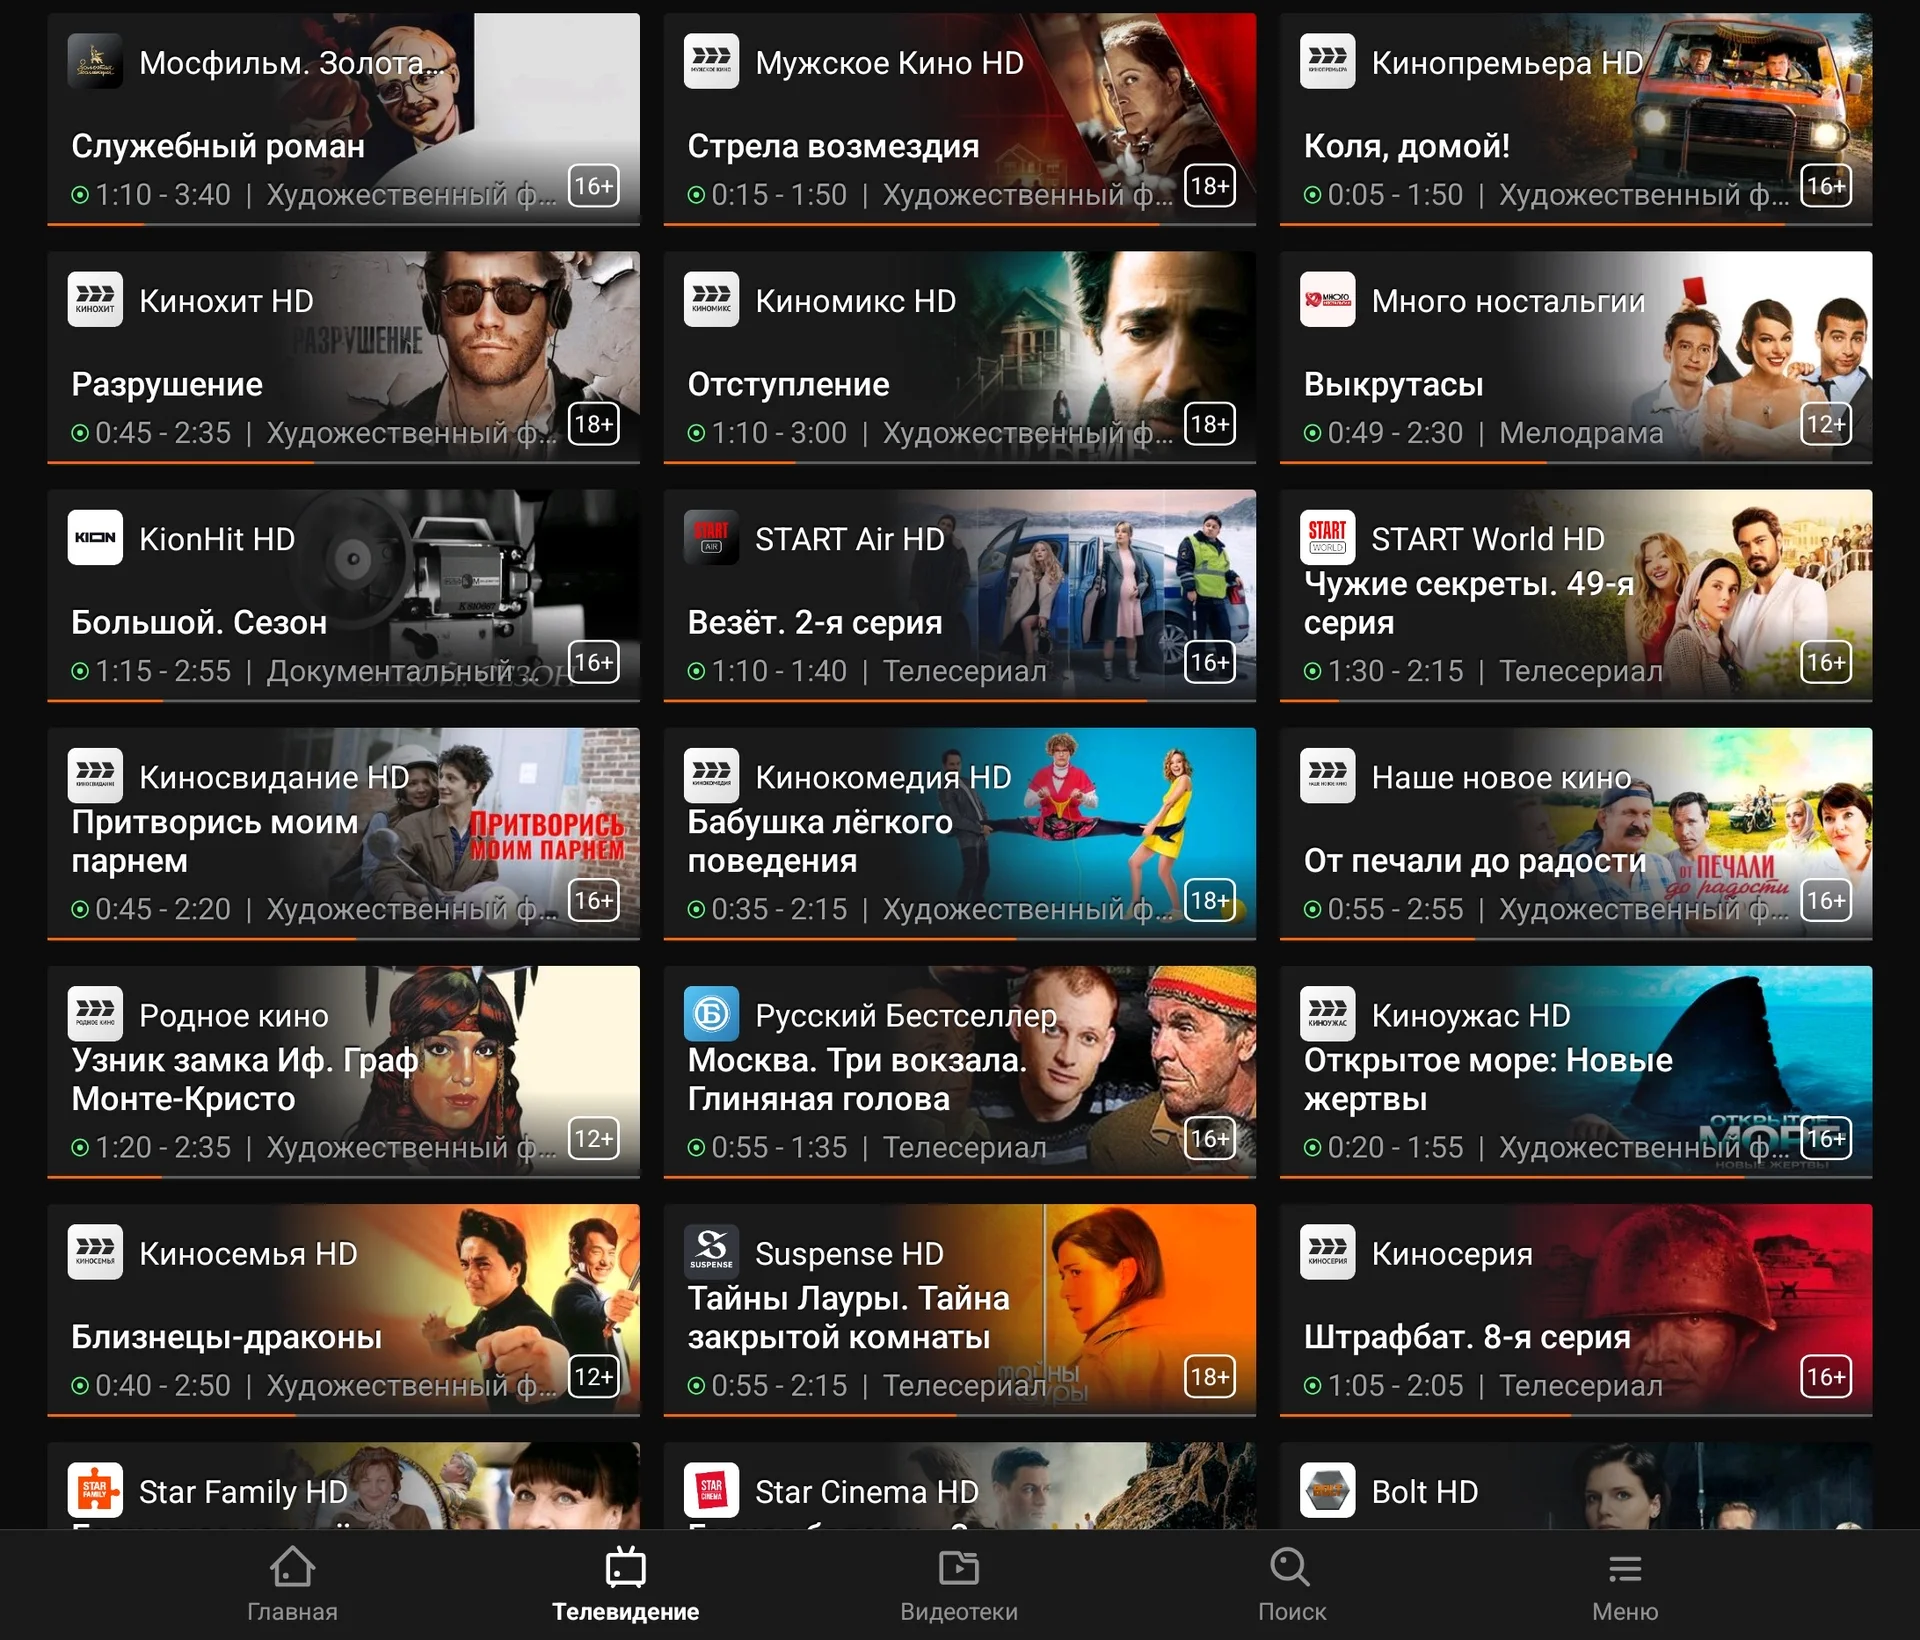The width and height of the screenshot is (1920, 1640).
Task: Click the Star Family HD channel logo
Action: [x=95, y=1489]
